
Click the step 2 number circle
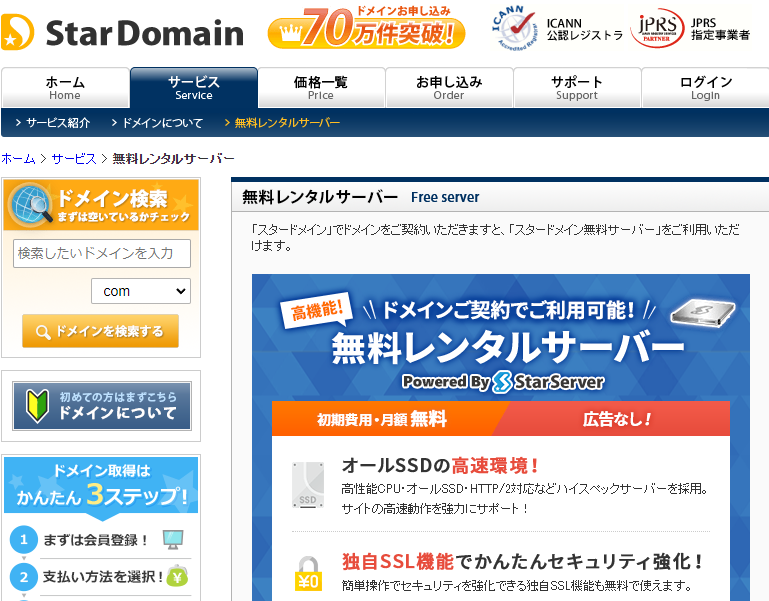point(24,577)
